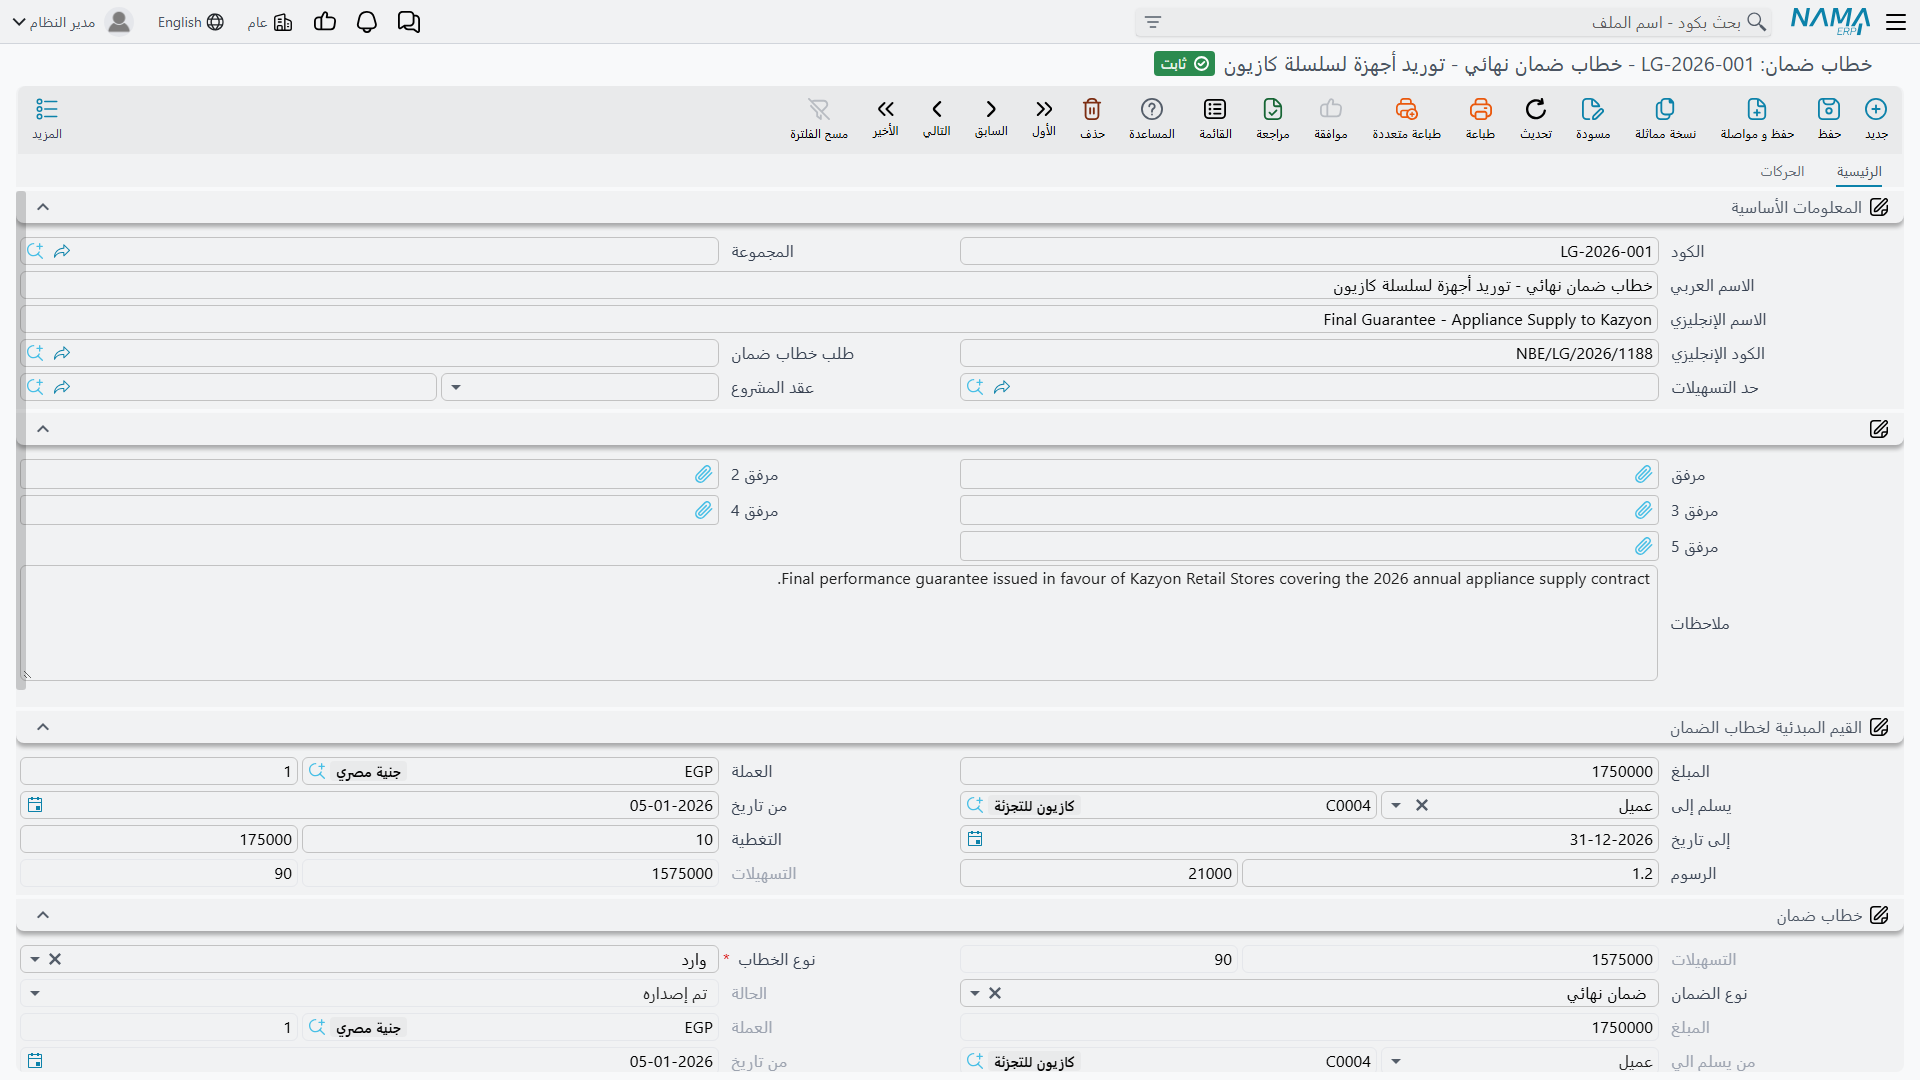Switch language to English

[x=191, y=22]
